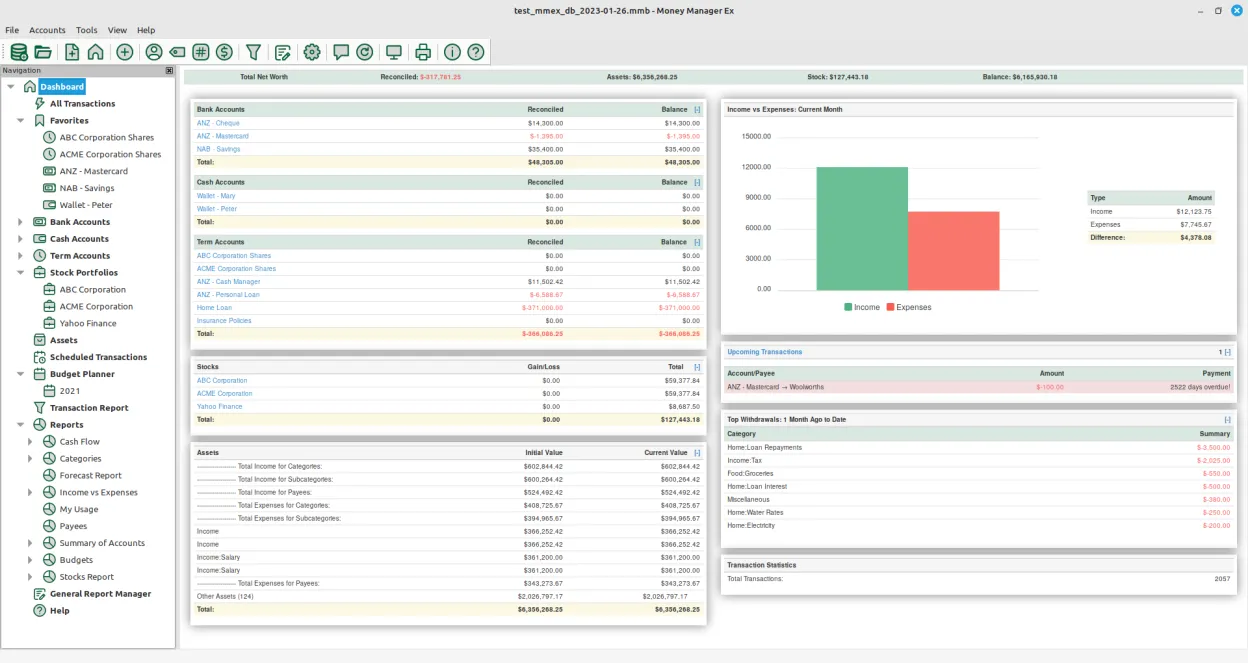Click the green Income legend swatch

[848, 307]
